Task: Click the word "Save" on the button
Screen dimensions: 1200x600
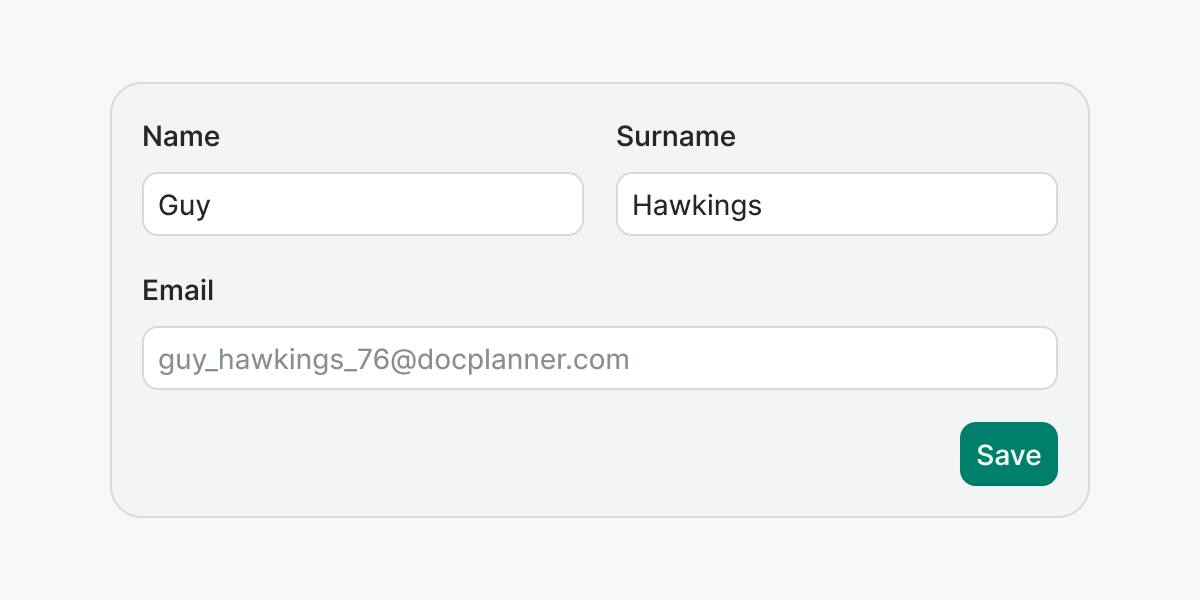Action: tap(1009, 455)
